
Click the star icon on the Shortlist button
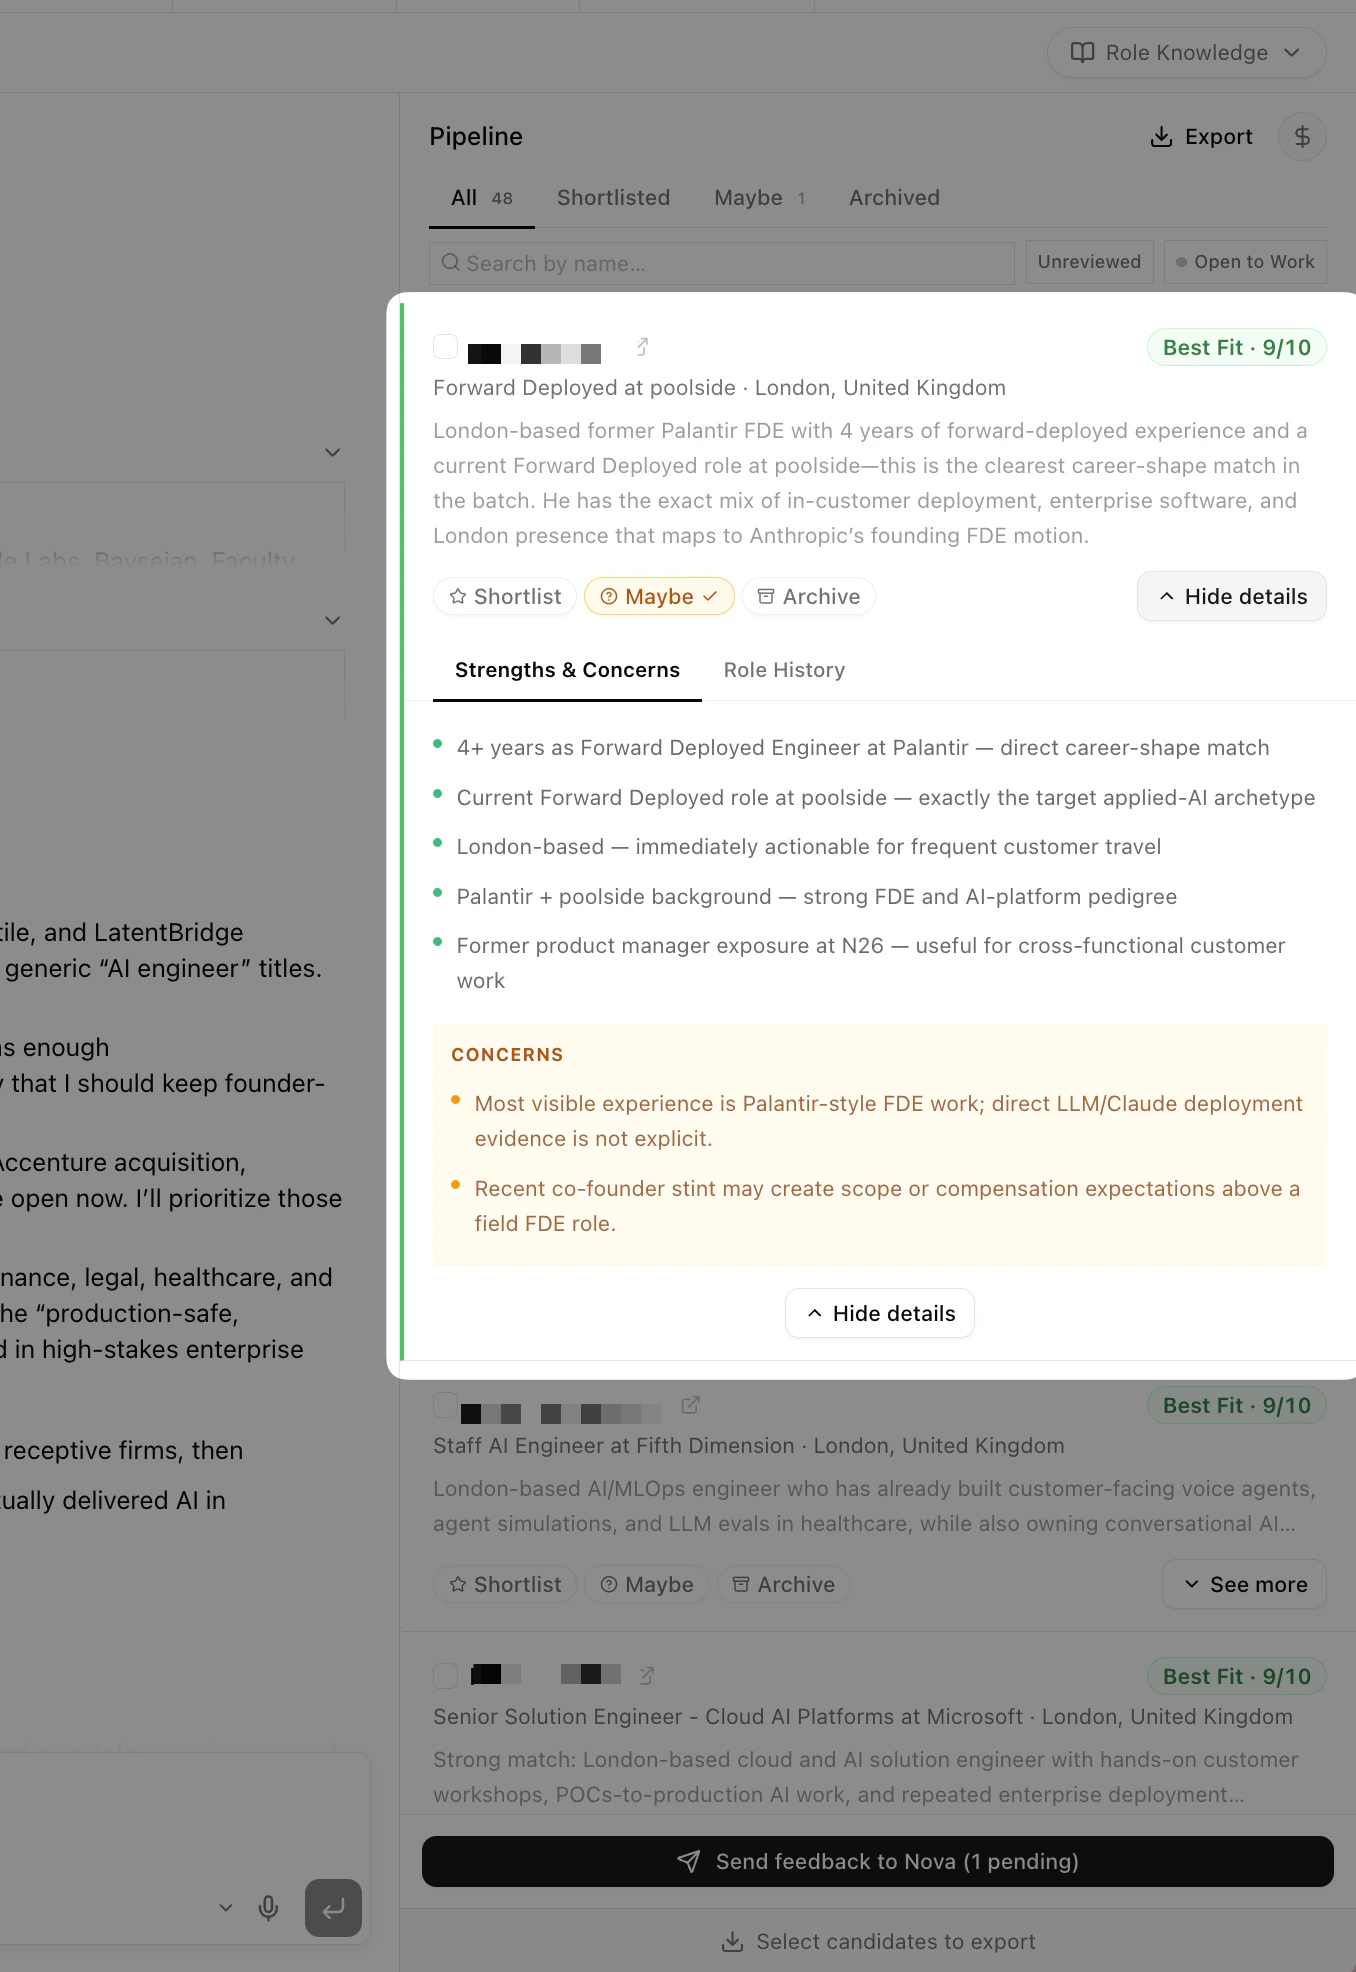458,596
